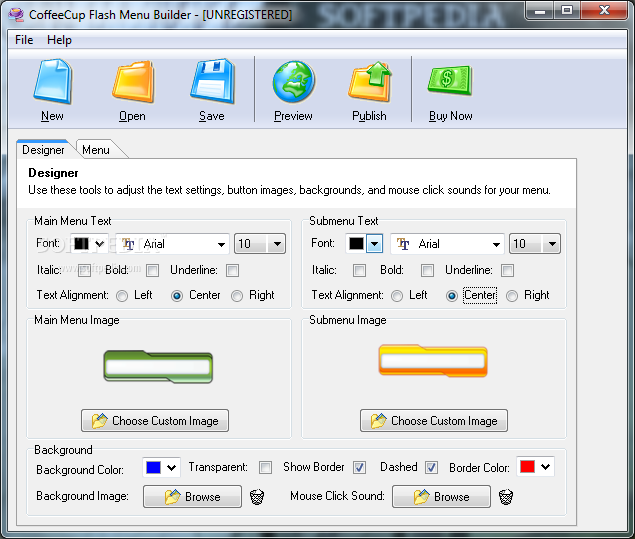Viewport: 635px width, 539px height.
Task: Open the Help menu
Action: point(59,40)
